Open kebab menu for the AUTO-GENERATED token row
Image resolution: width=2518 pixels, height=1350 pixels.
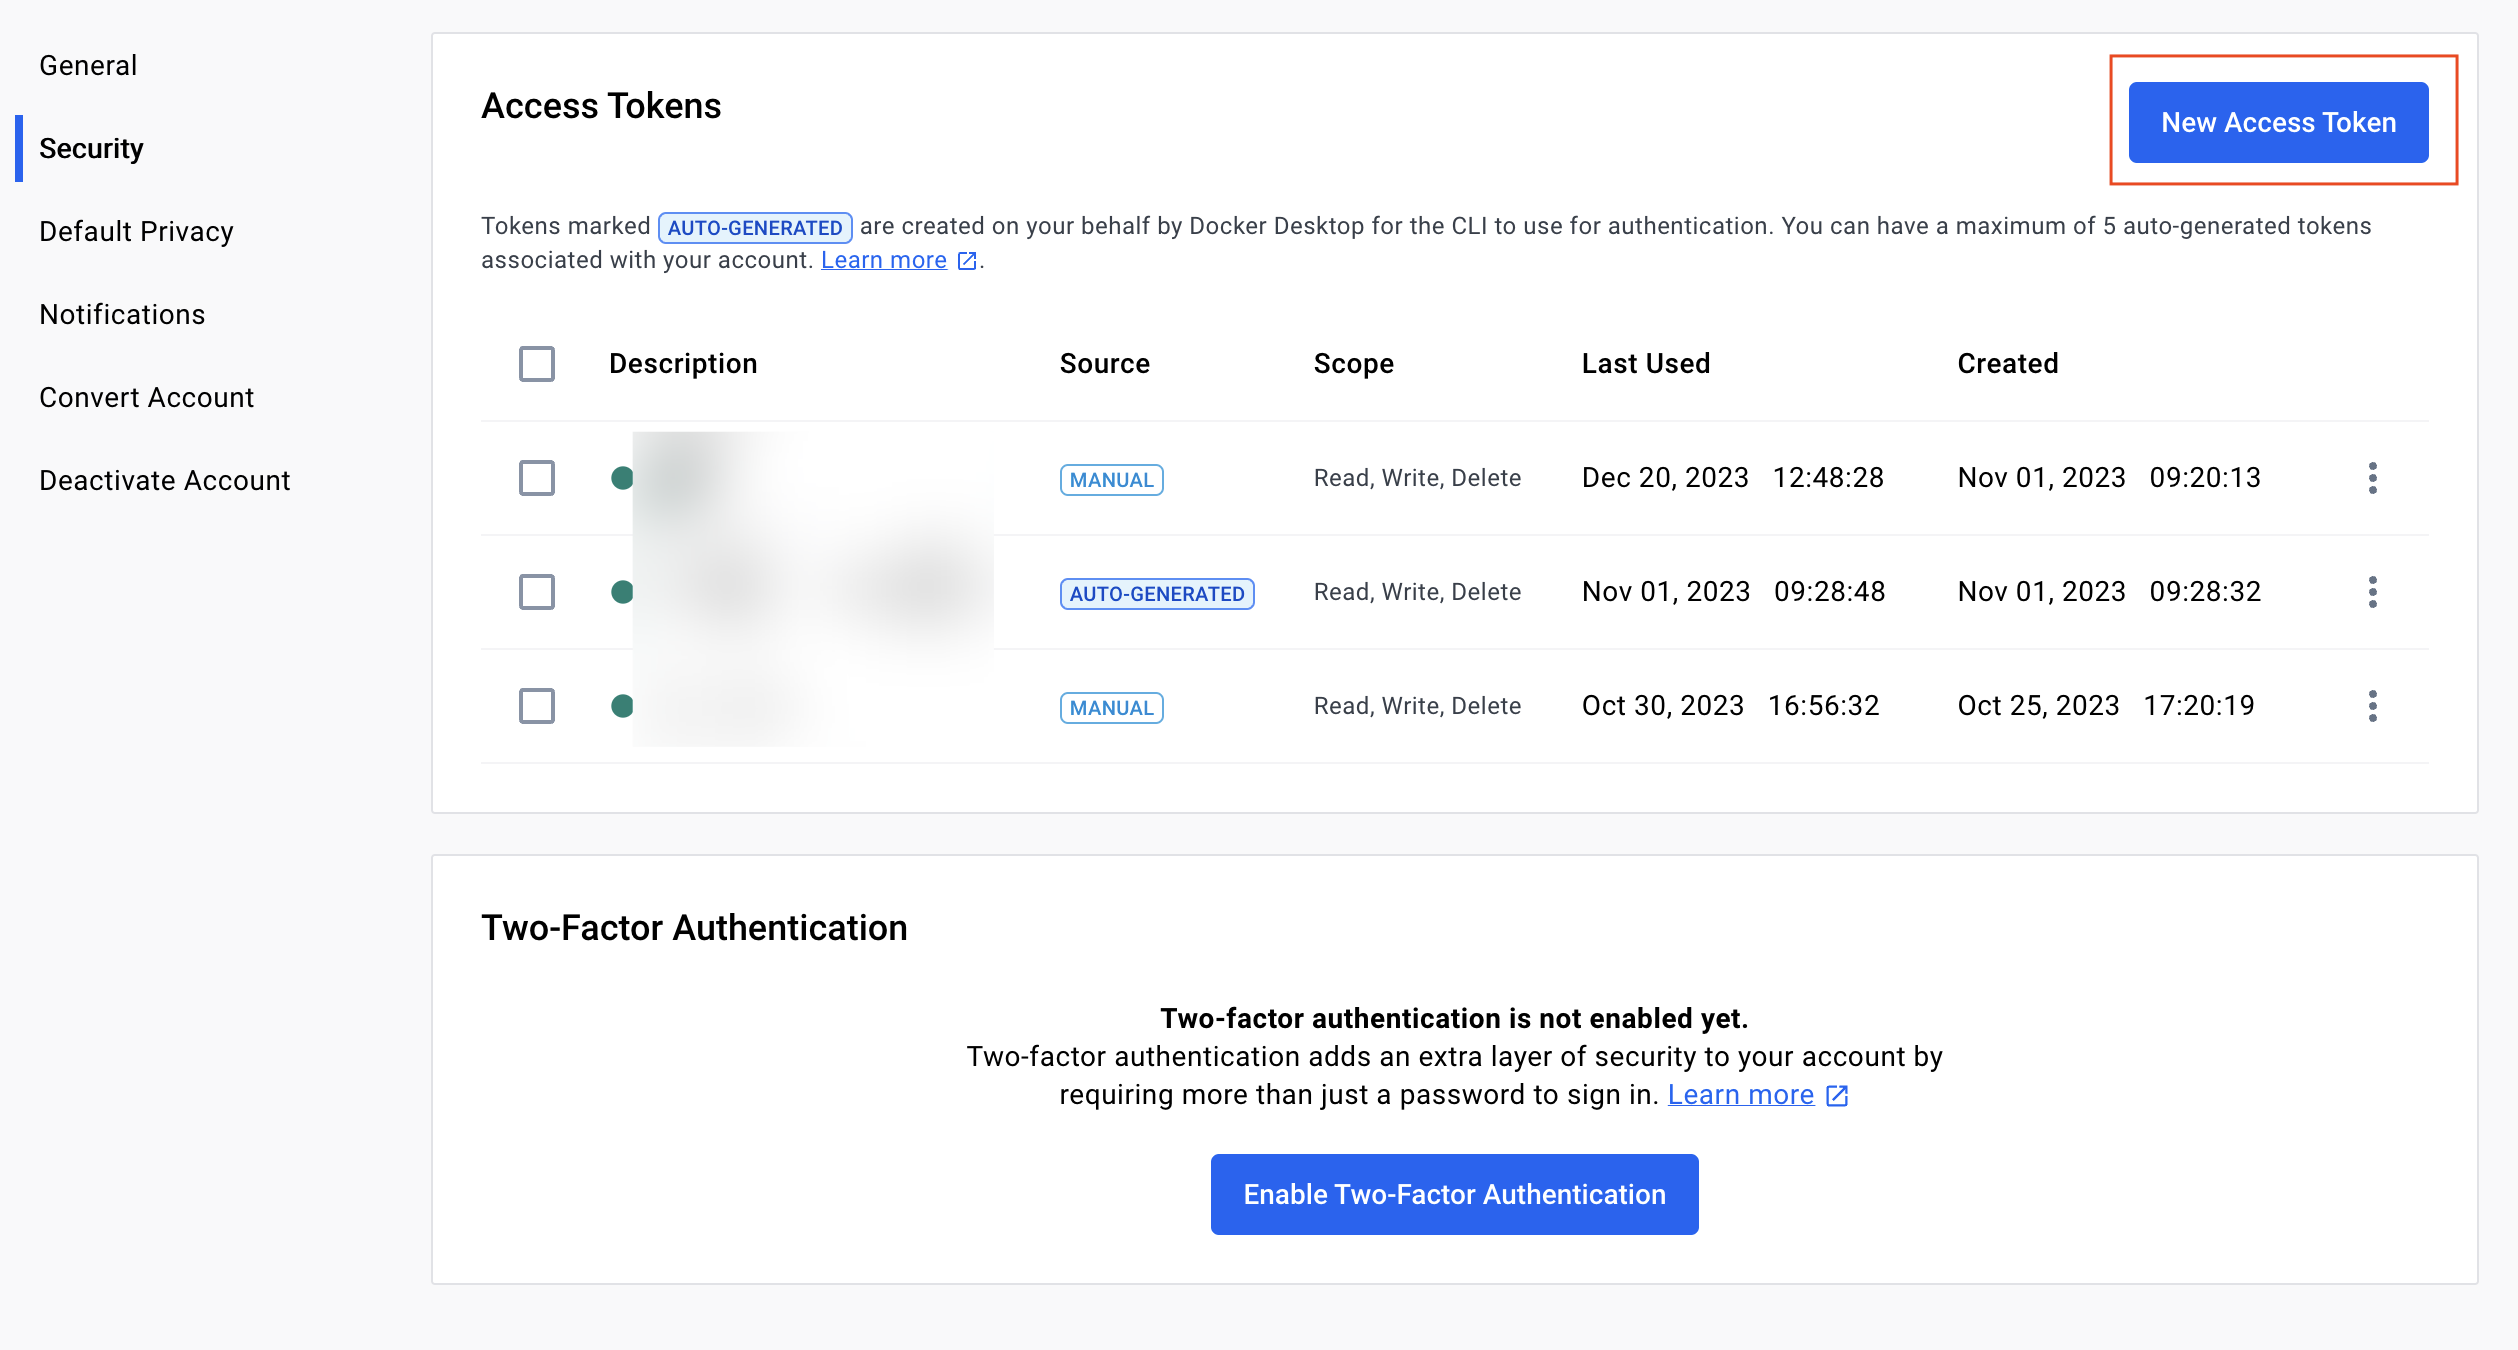coord(2372,592)
